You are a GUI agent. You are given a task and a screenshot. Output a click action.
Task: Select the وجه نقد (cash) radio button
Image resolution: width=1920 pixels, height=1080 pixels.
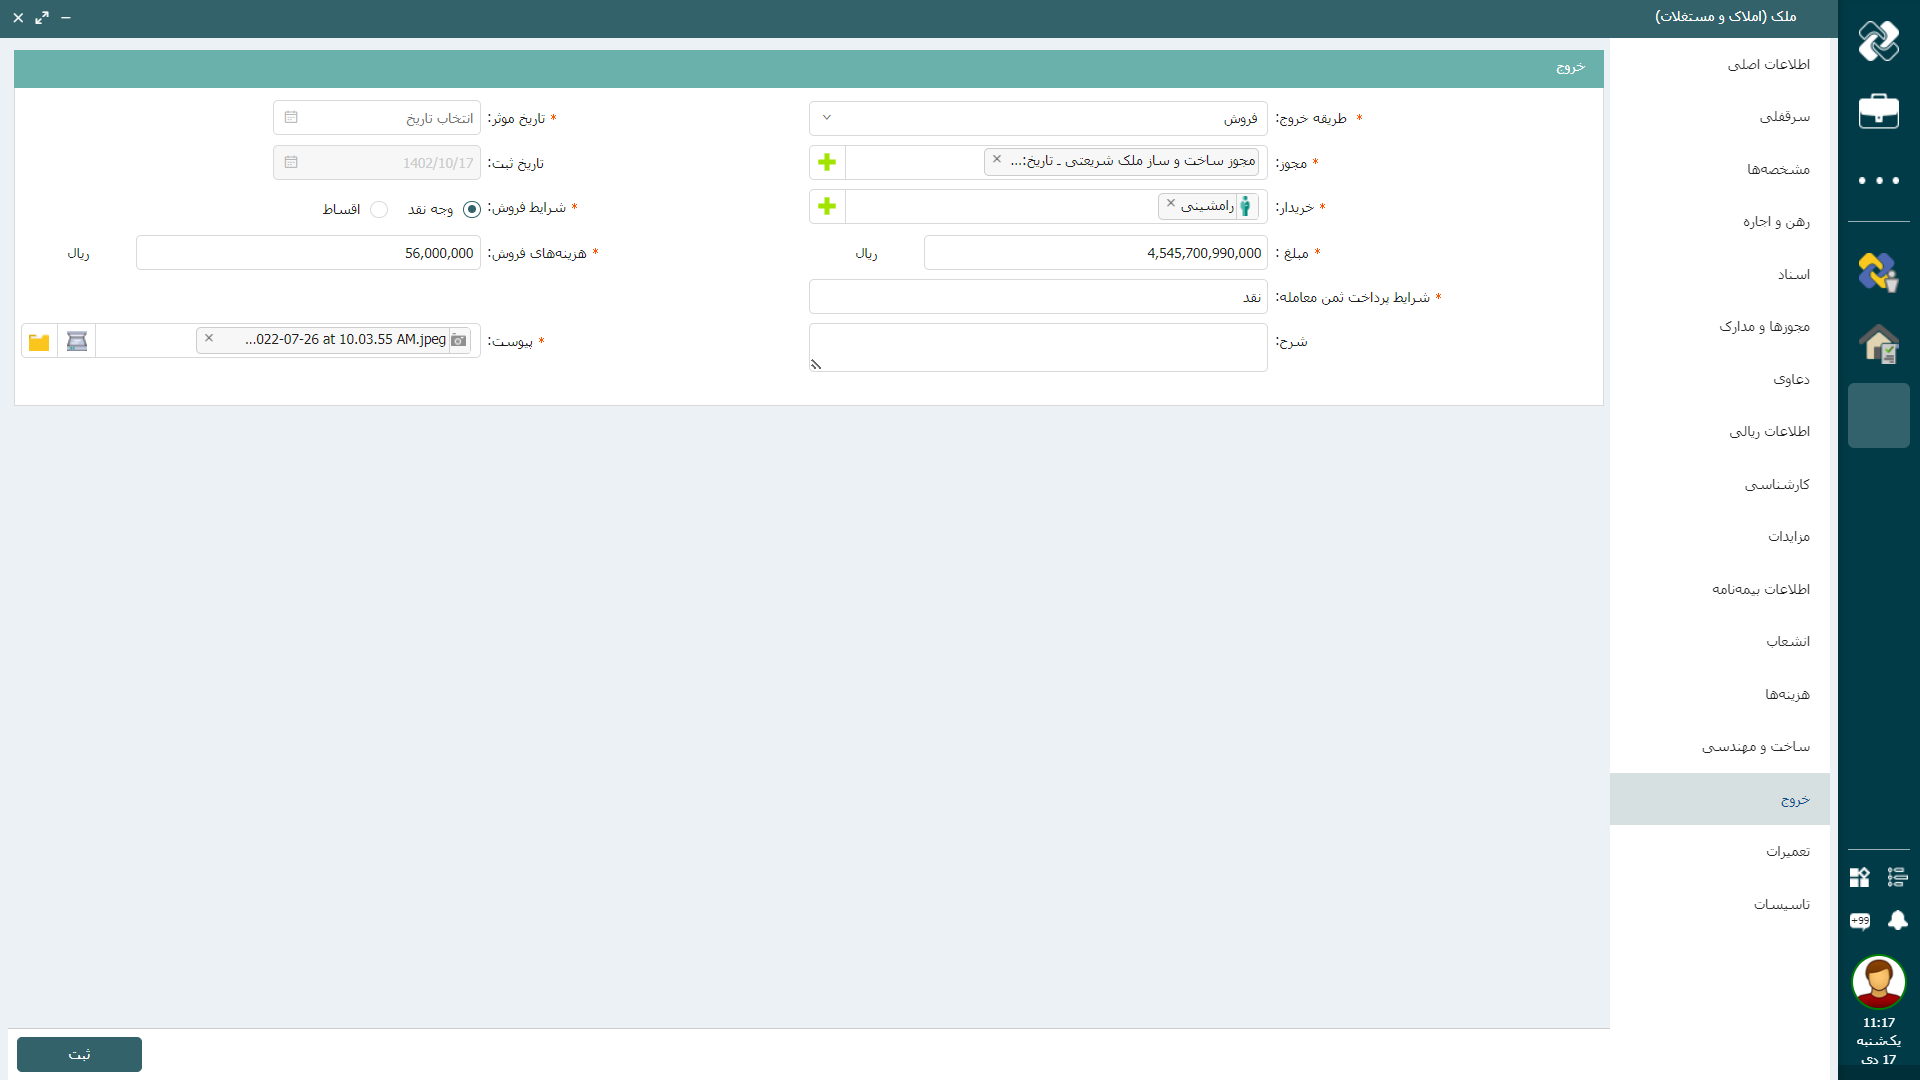pyautogui.click(x=472, y=209)
